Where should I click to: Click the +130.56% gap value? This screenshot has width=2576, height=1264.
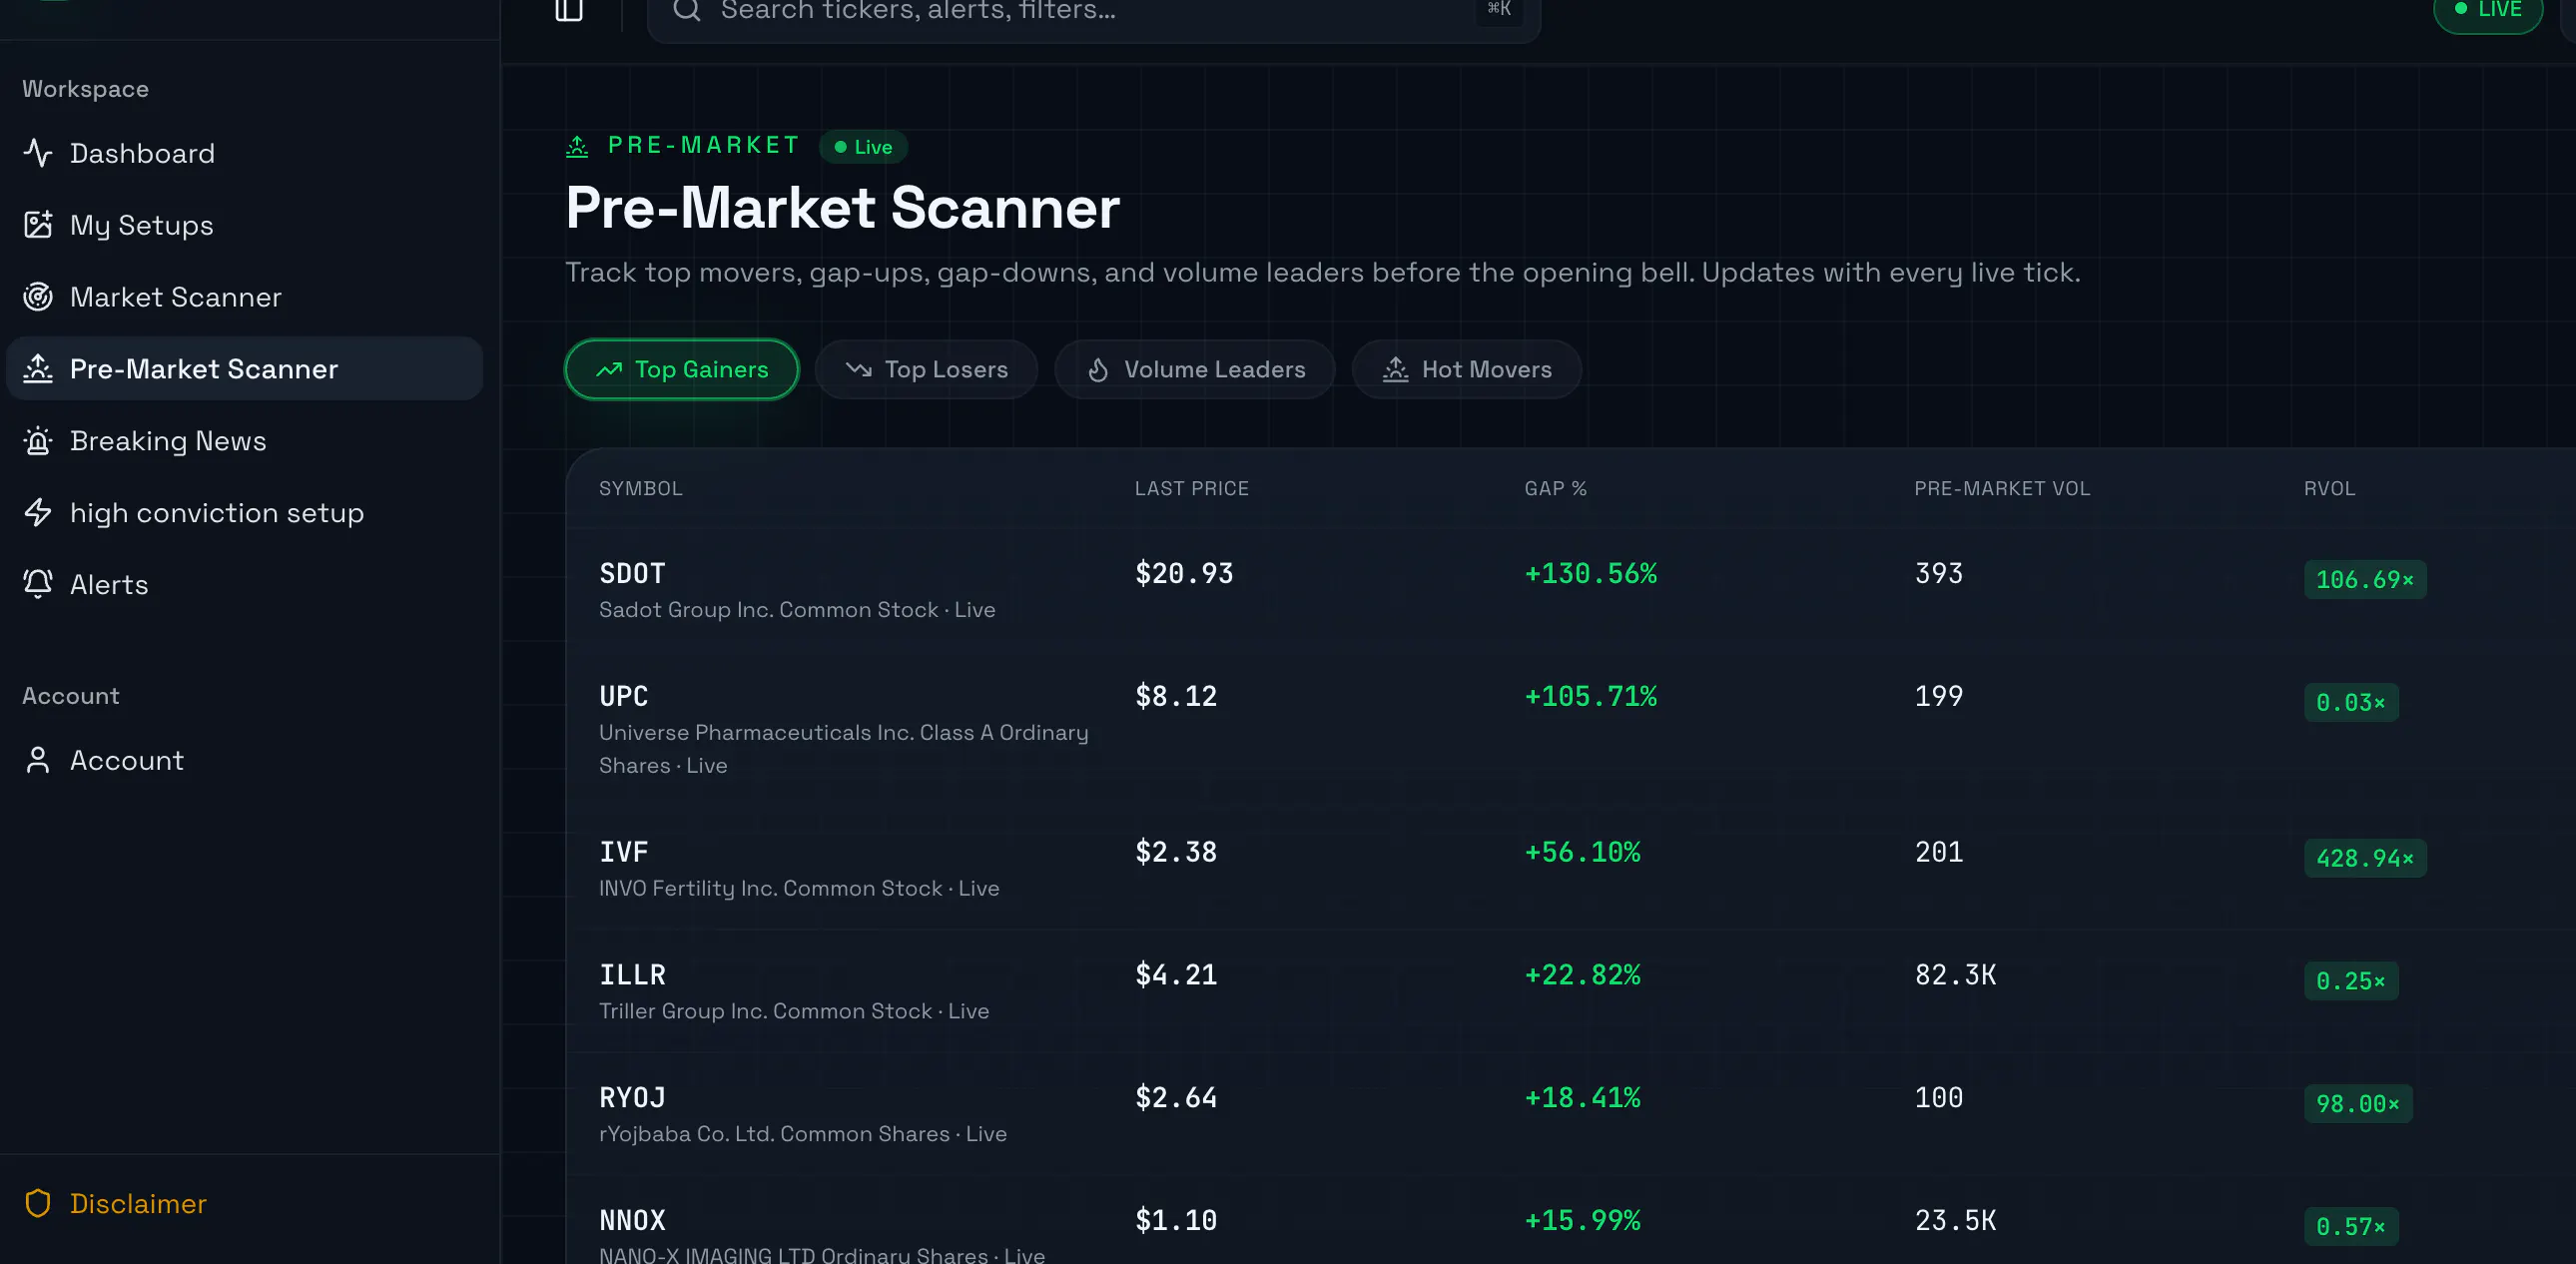[1591, 574]
